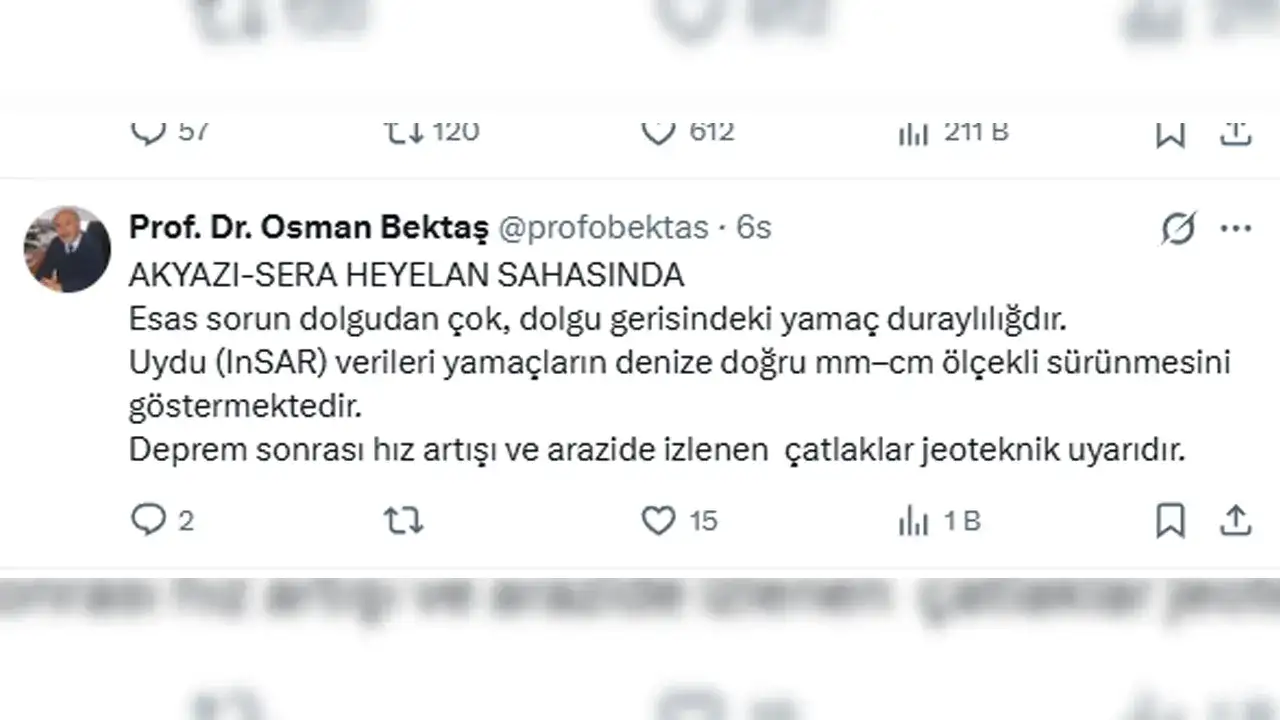1280x720 pixels.
Task: Select the 15 likes count
Action: click(x=700, y=520)
